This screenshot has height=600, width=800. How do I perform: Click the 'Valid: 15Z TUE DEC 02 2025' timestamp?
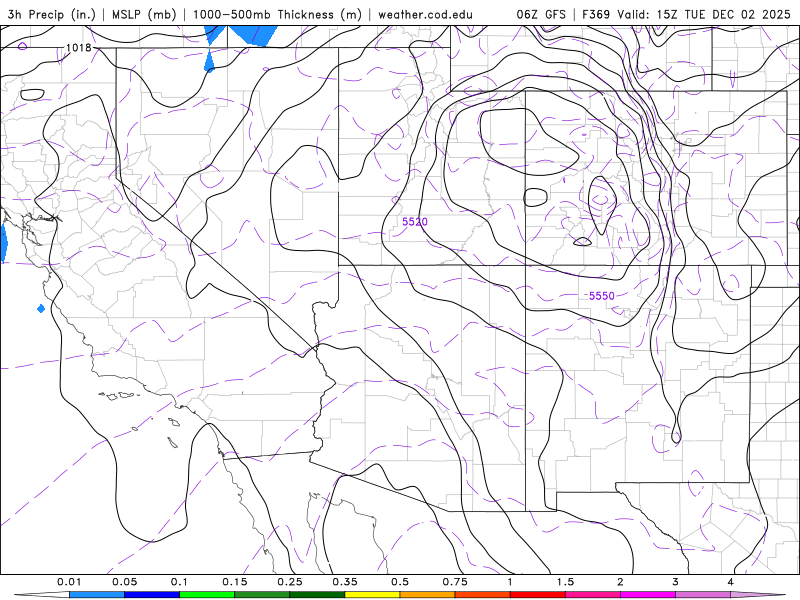tap(704, 14)
